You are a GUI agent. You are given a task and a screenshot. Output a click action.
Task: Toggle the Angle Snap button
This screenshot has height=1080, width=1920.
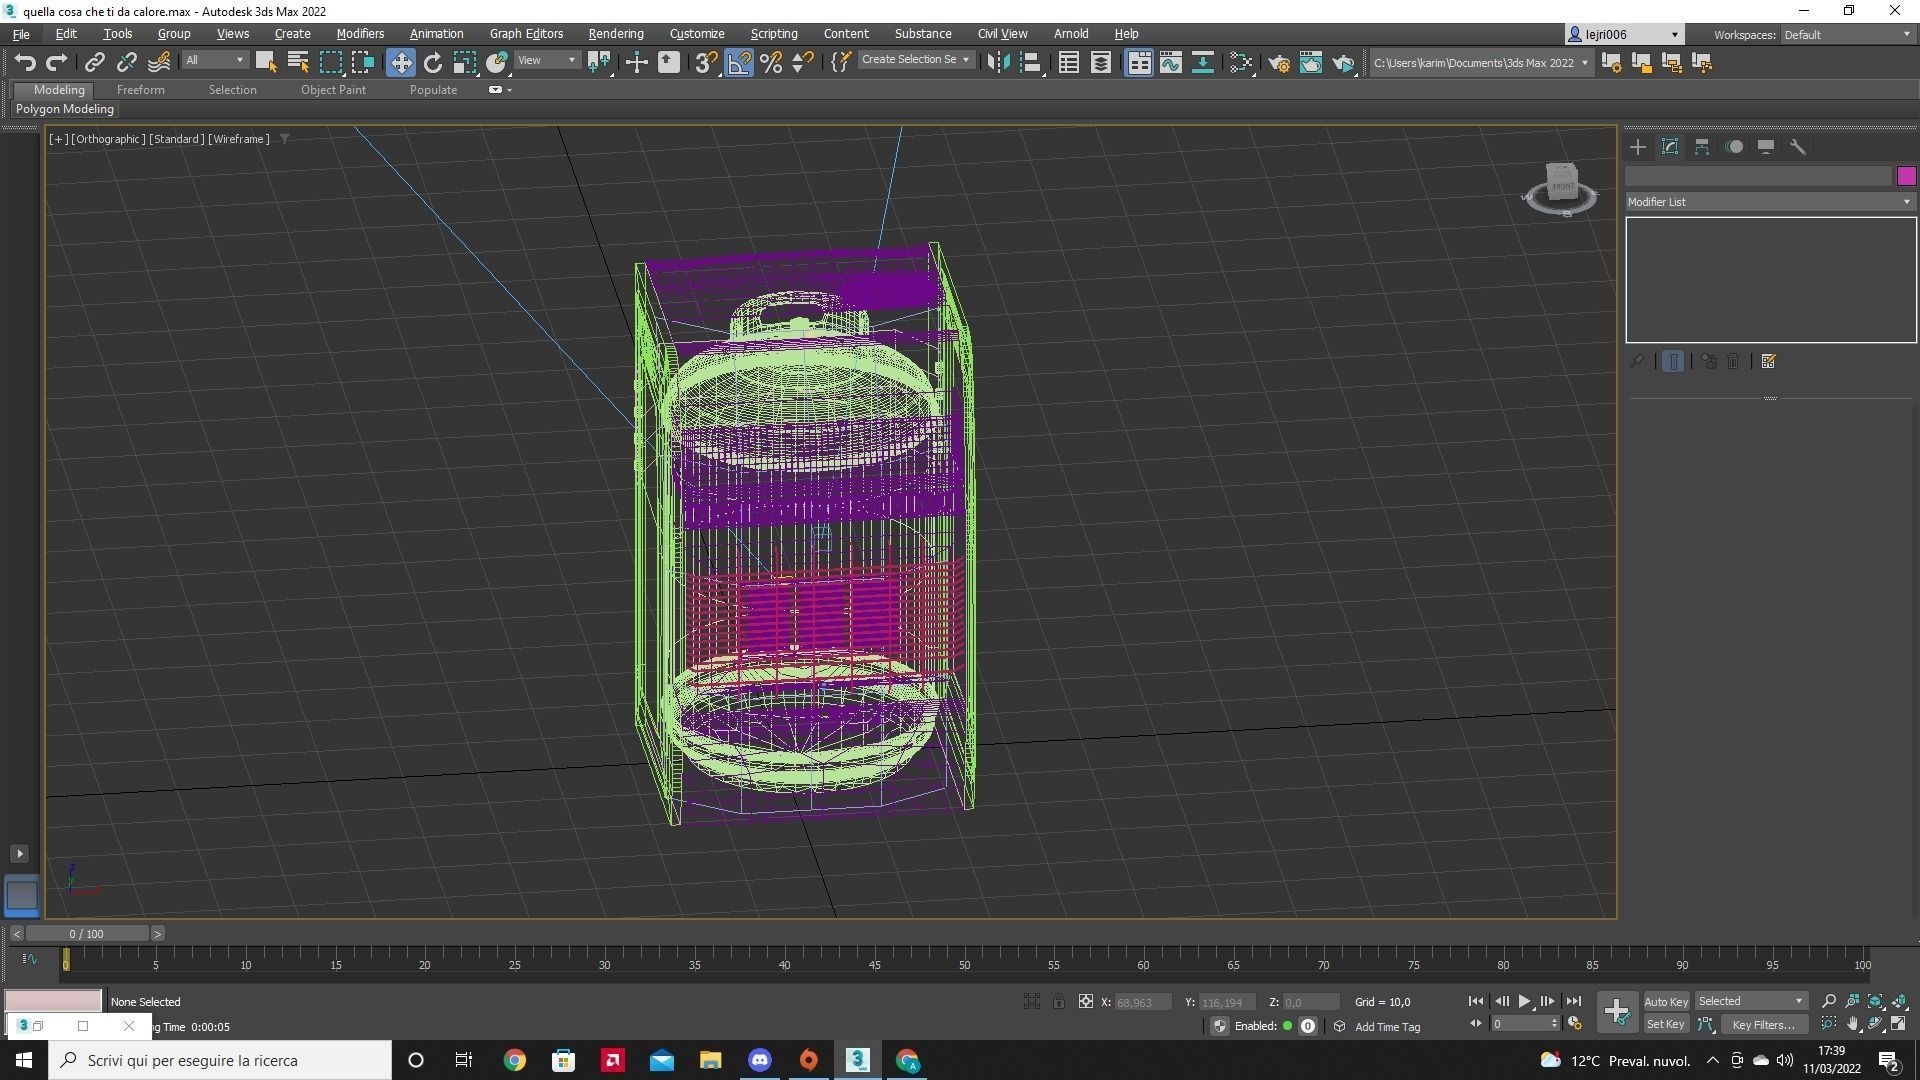[x=739, y=63]
